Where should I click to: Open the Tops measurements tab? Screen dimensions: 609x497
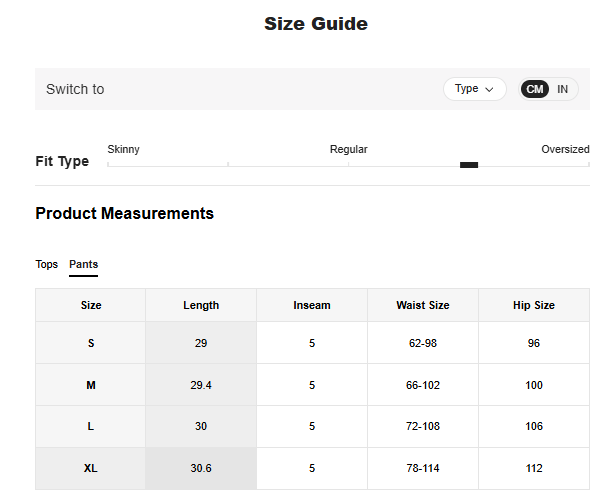[47, 264]
